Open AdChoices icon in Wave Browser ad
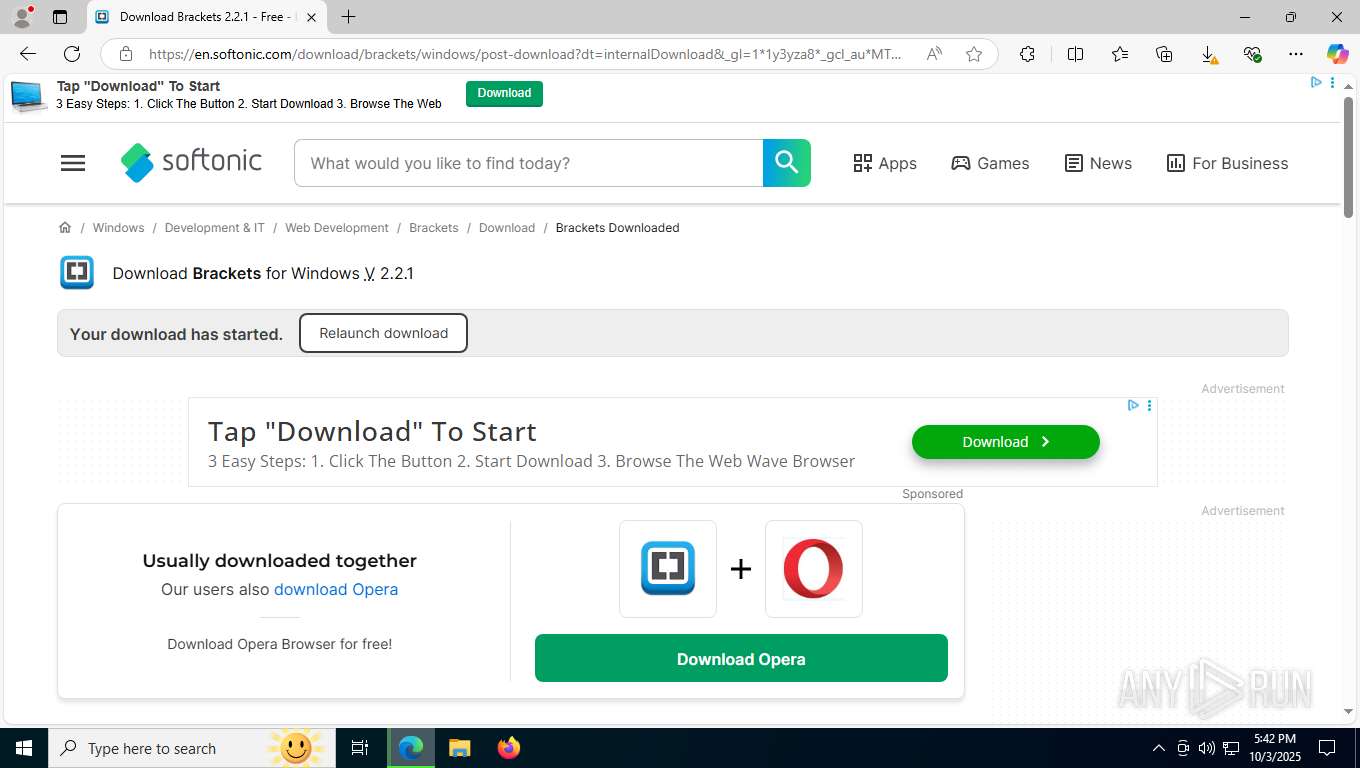The width and height of the screenshot is (1360, 768). (x=1133, y=405)
